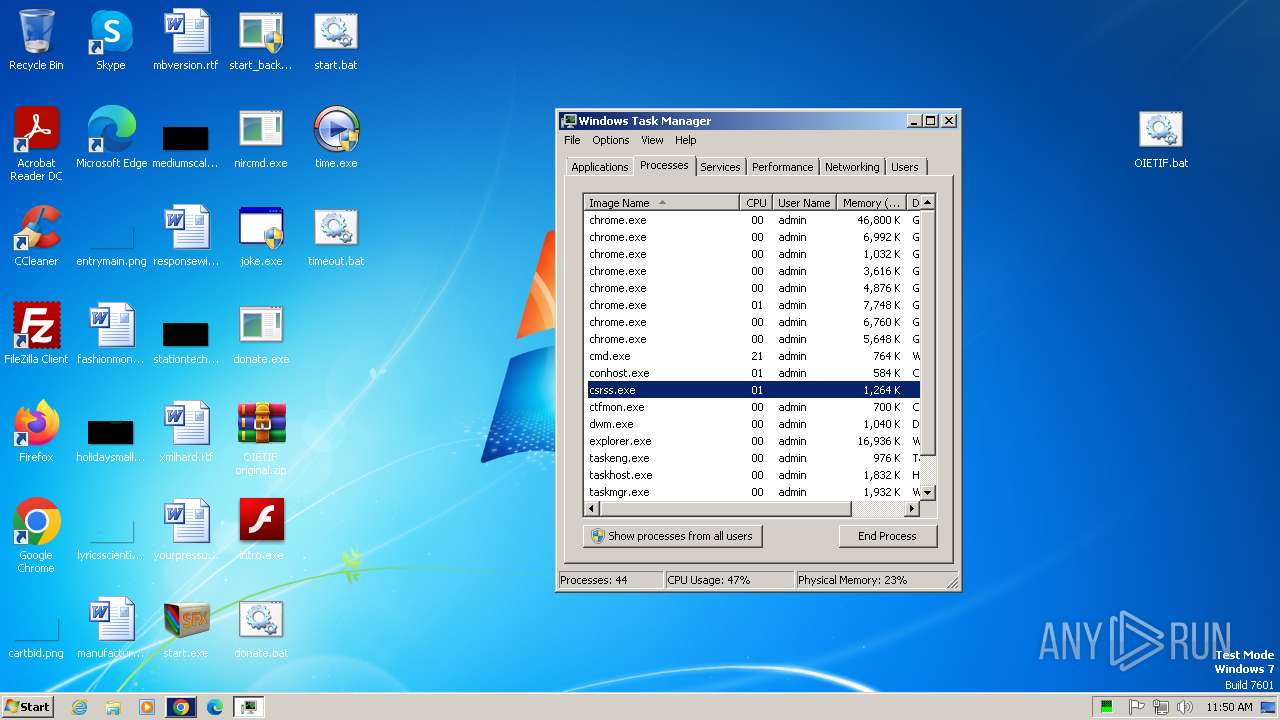Open Acrobat Reader DC shortcut
This screenshot has height=720, width=1280.
tap(36, 144)
